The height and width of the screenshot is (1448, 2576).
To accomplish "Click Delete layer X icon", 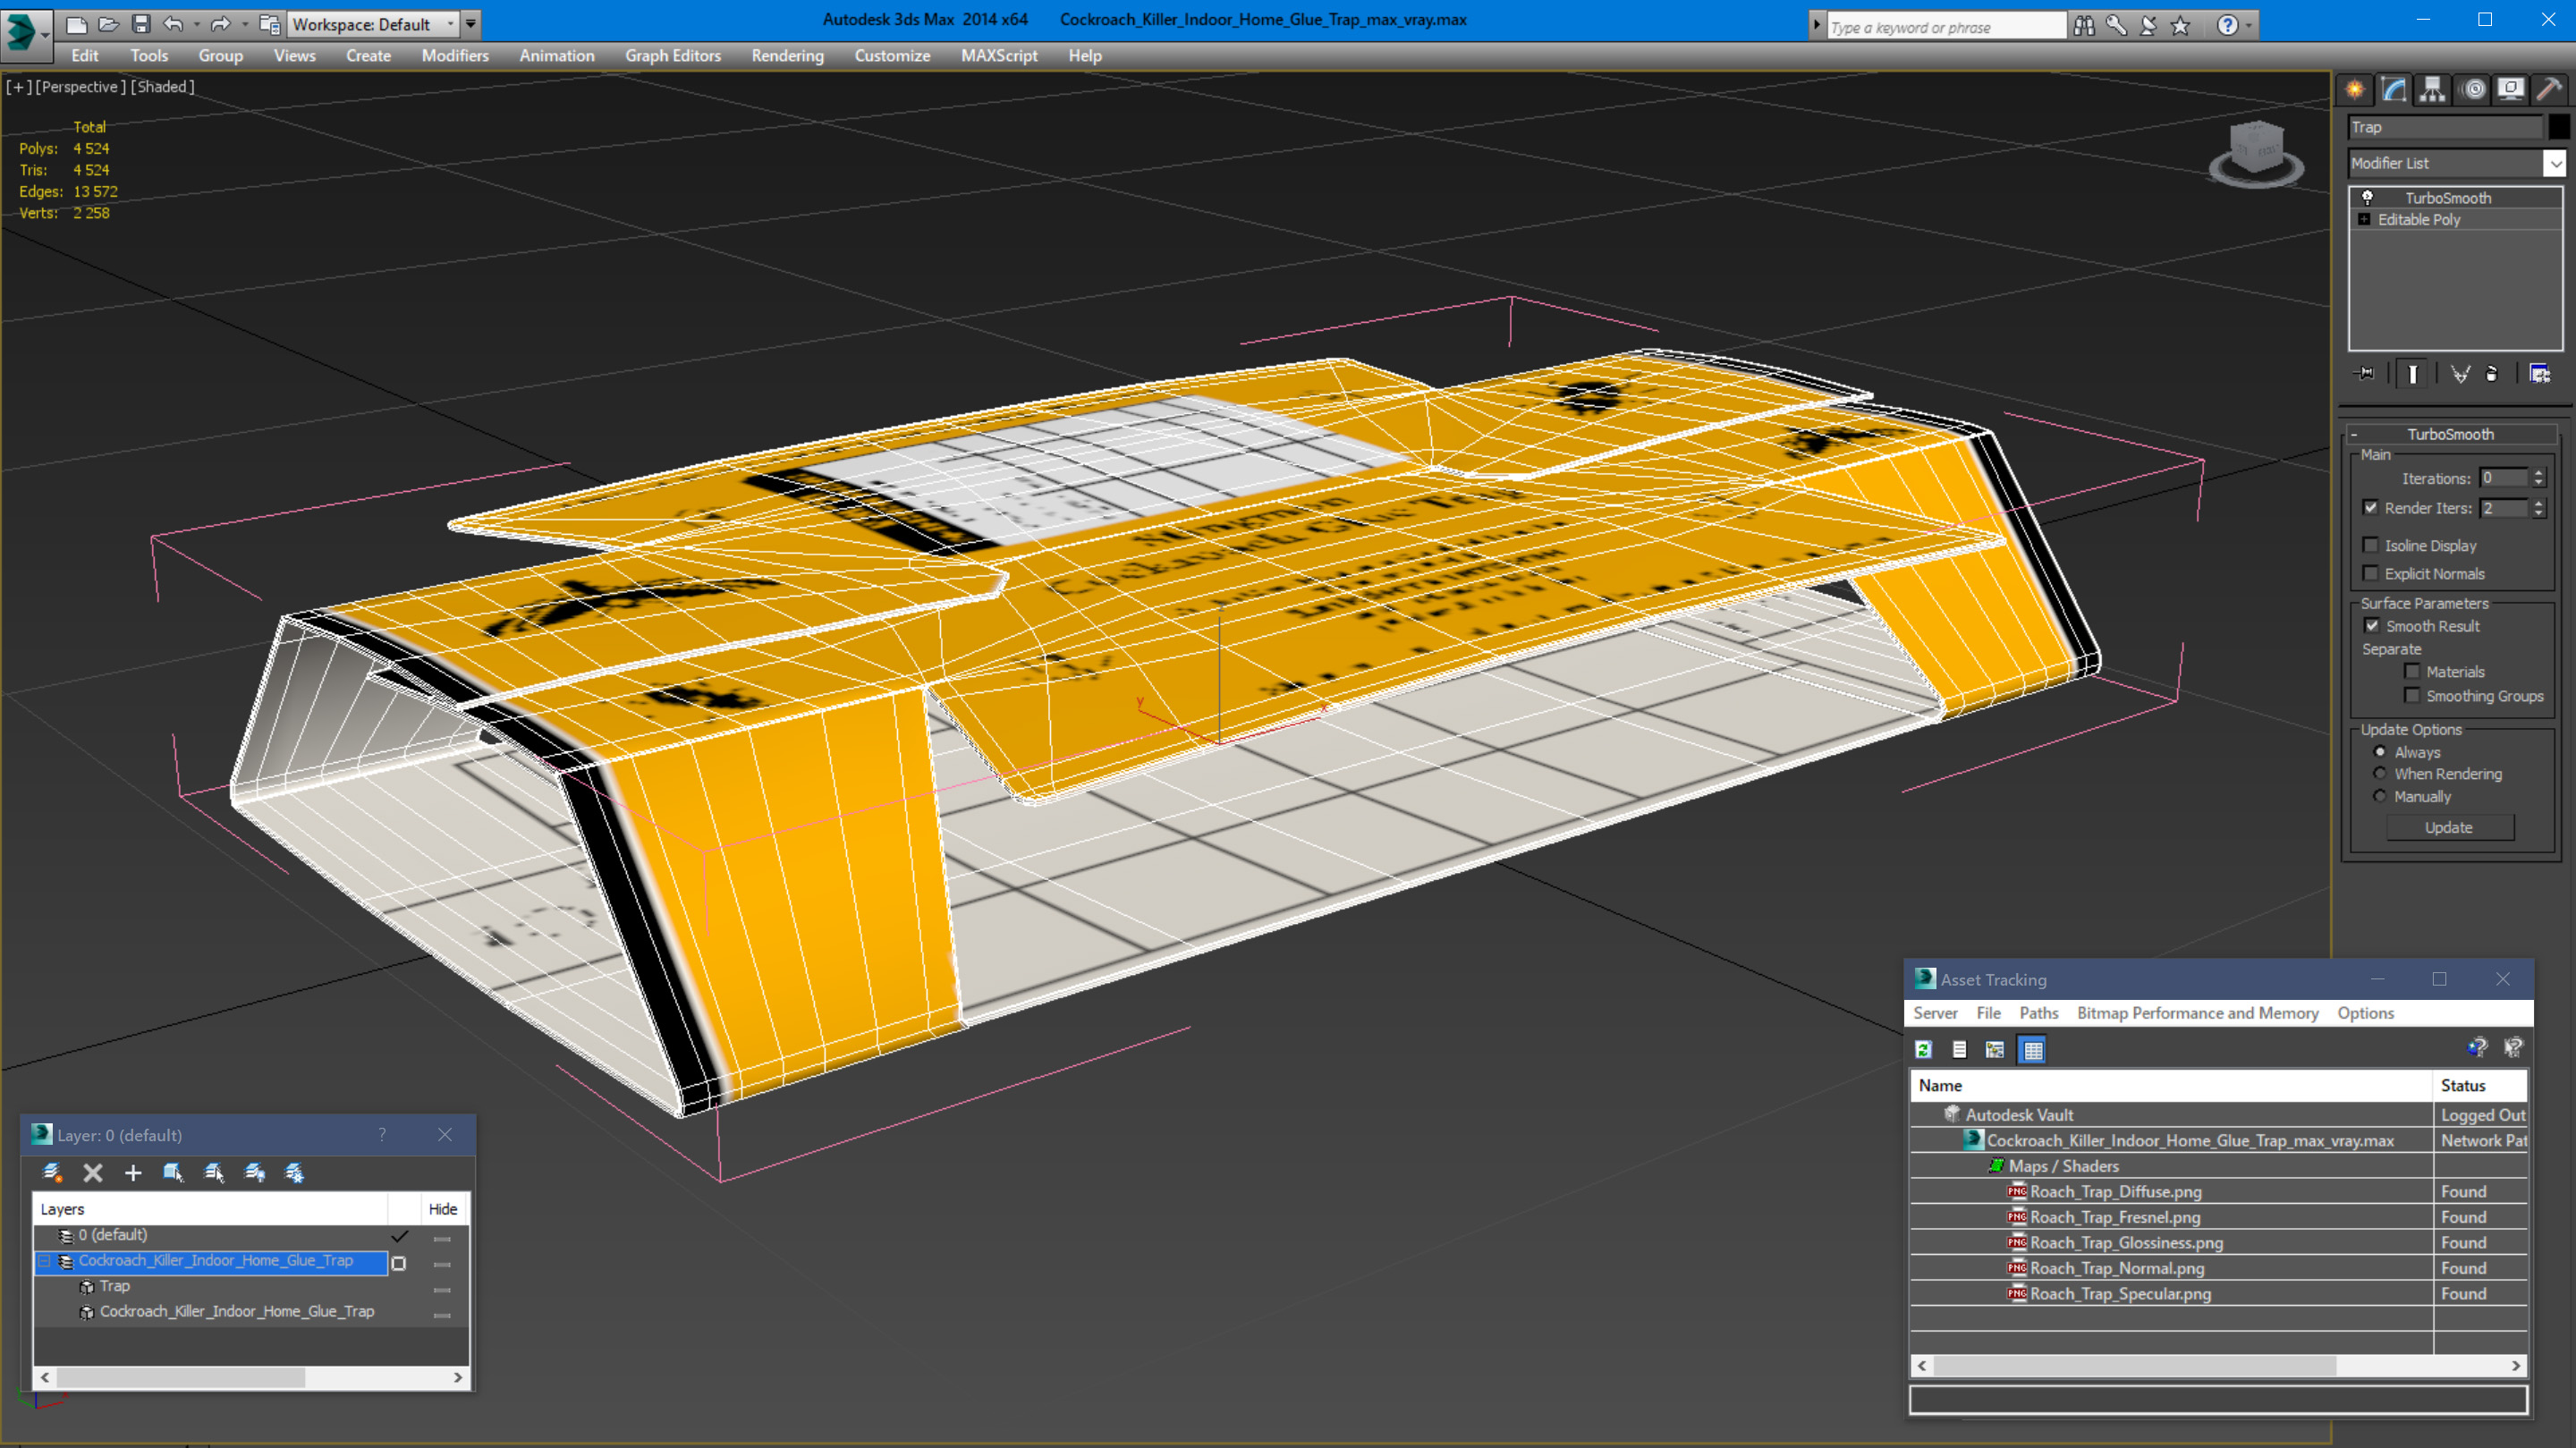I will pyautogui.click(x=93, y=1172).
